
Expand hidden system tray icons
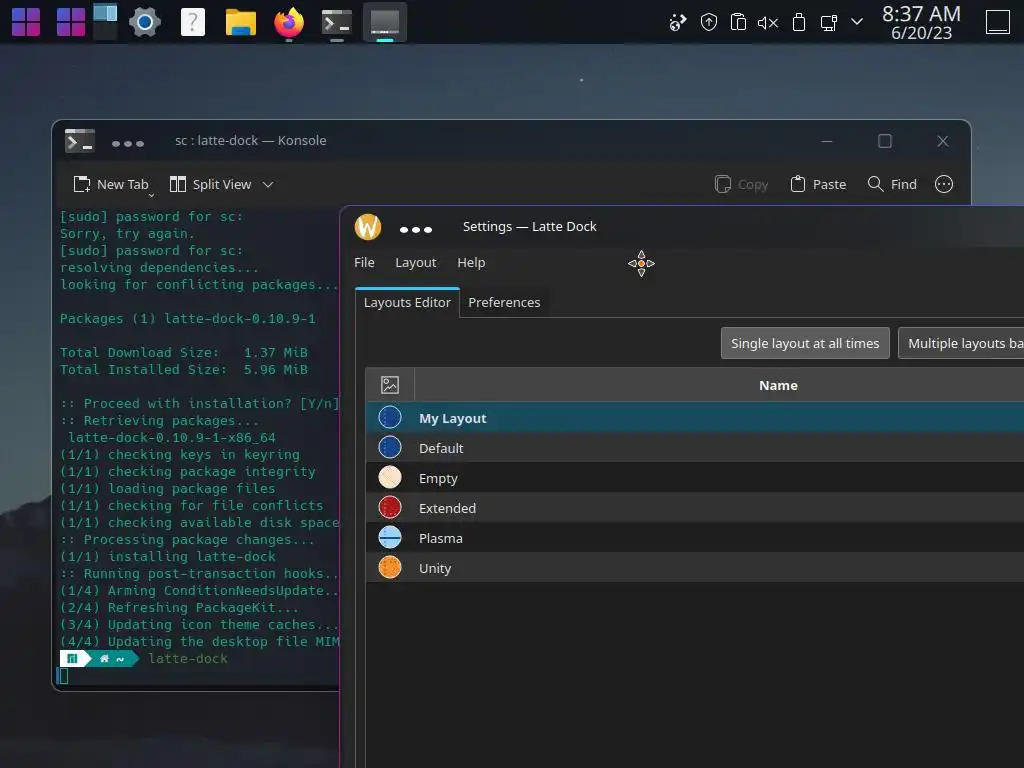(857, 22)
